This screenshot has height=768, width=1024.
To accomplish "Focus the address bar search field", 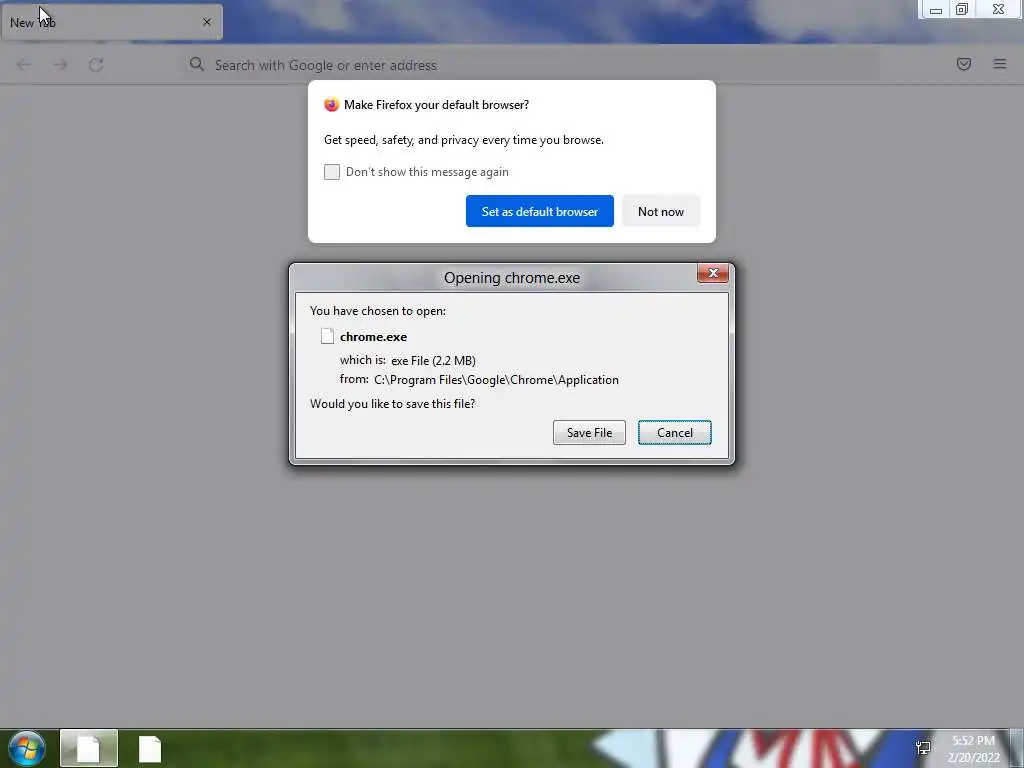I will (x=529, y=65).
